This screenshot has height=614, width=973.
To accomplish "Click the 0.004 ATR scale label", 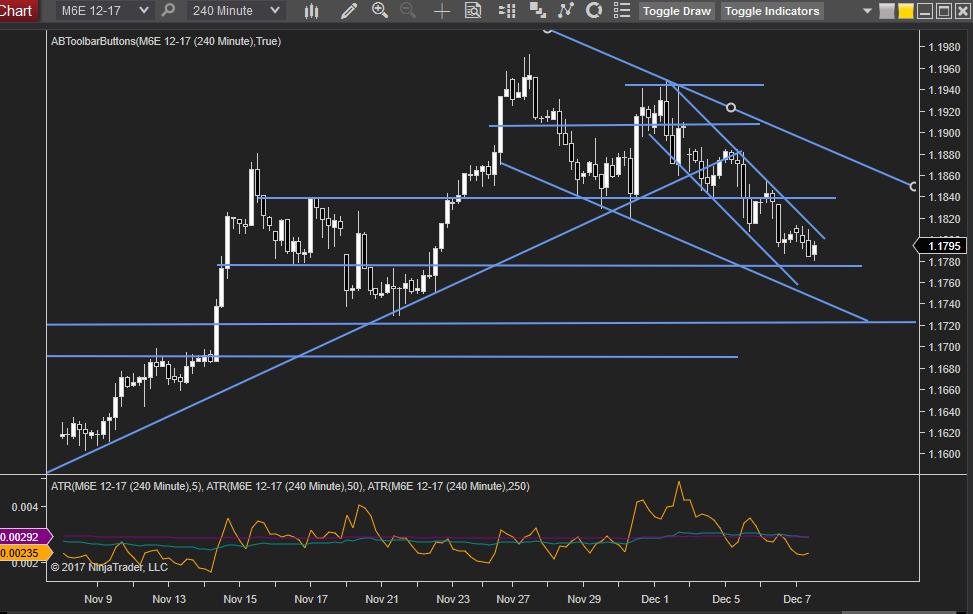I will (x=25, y=507).
